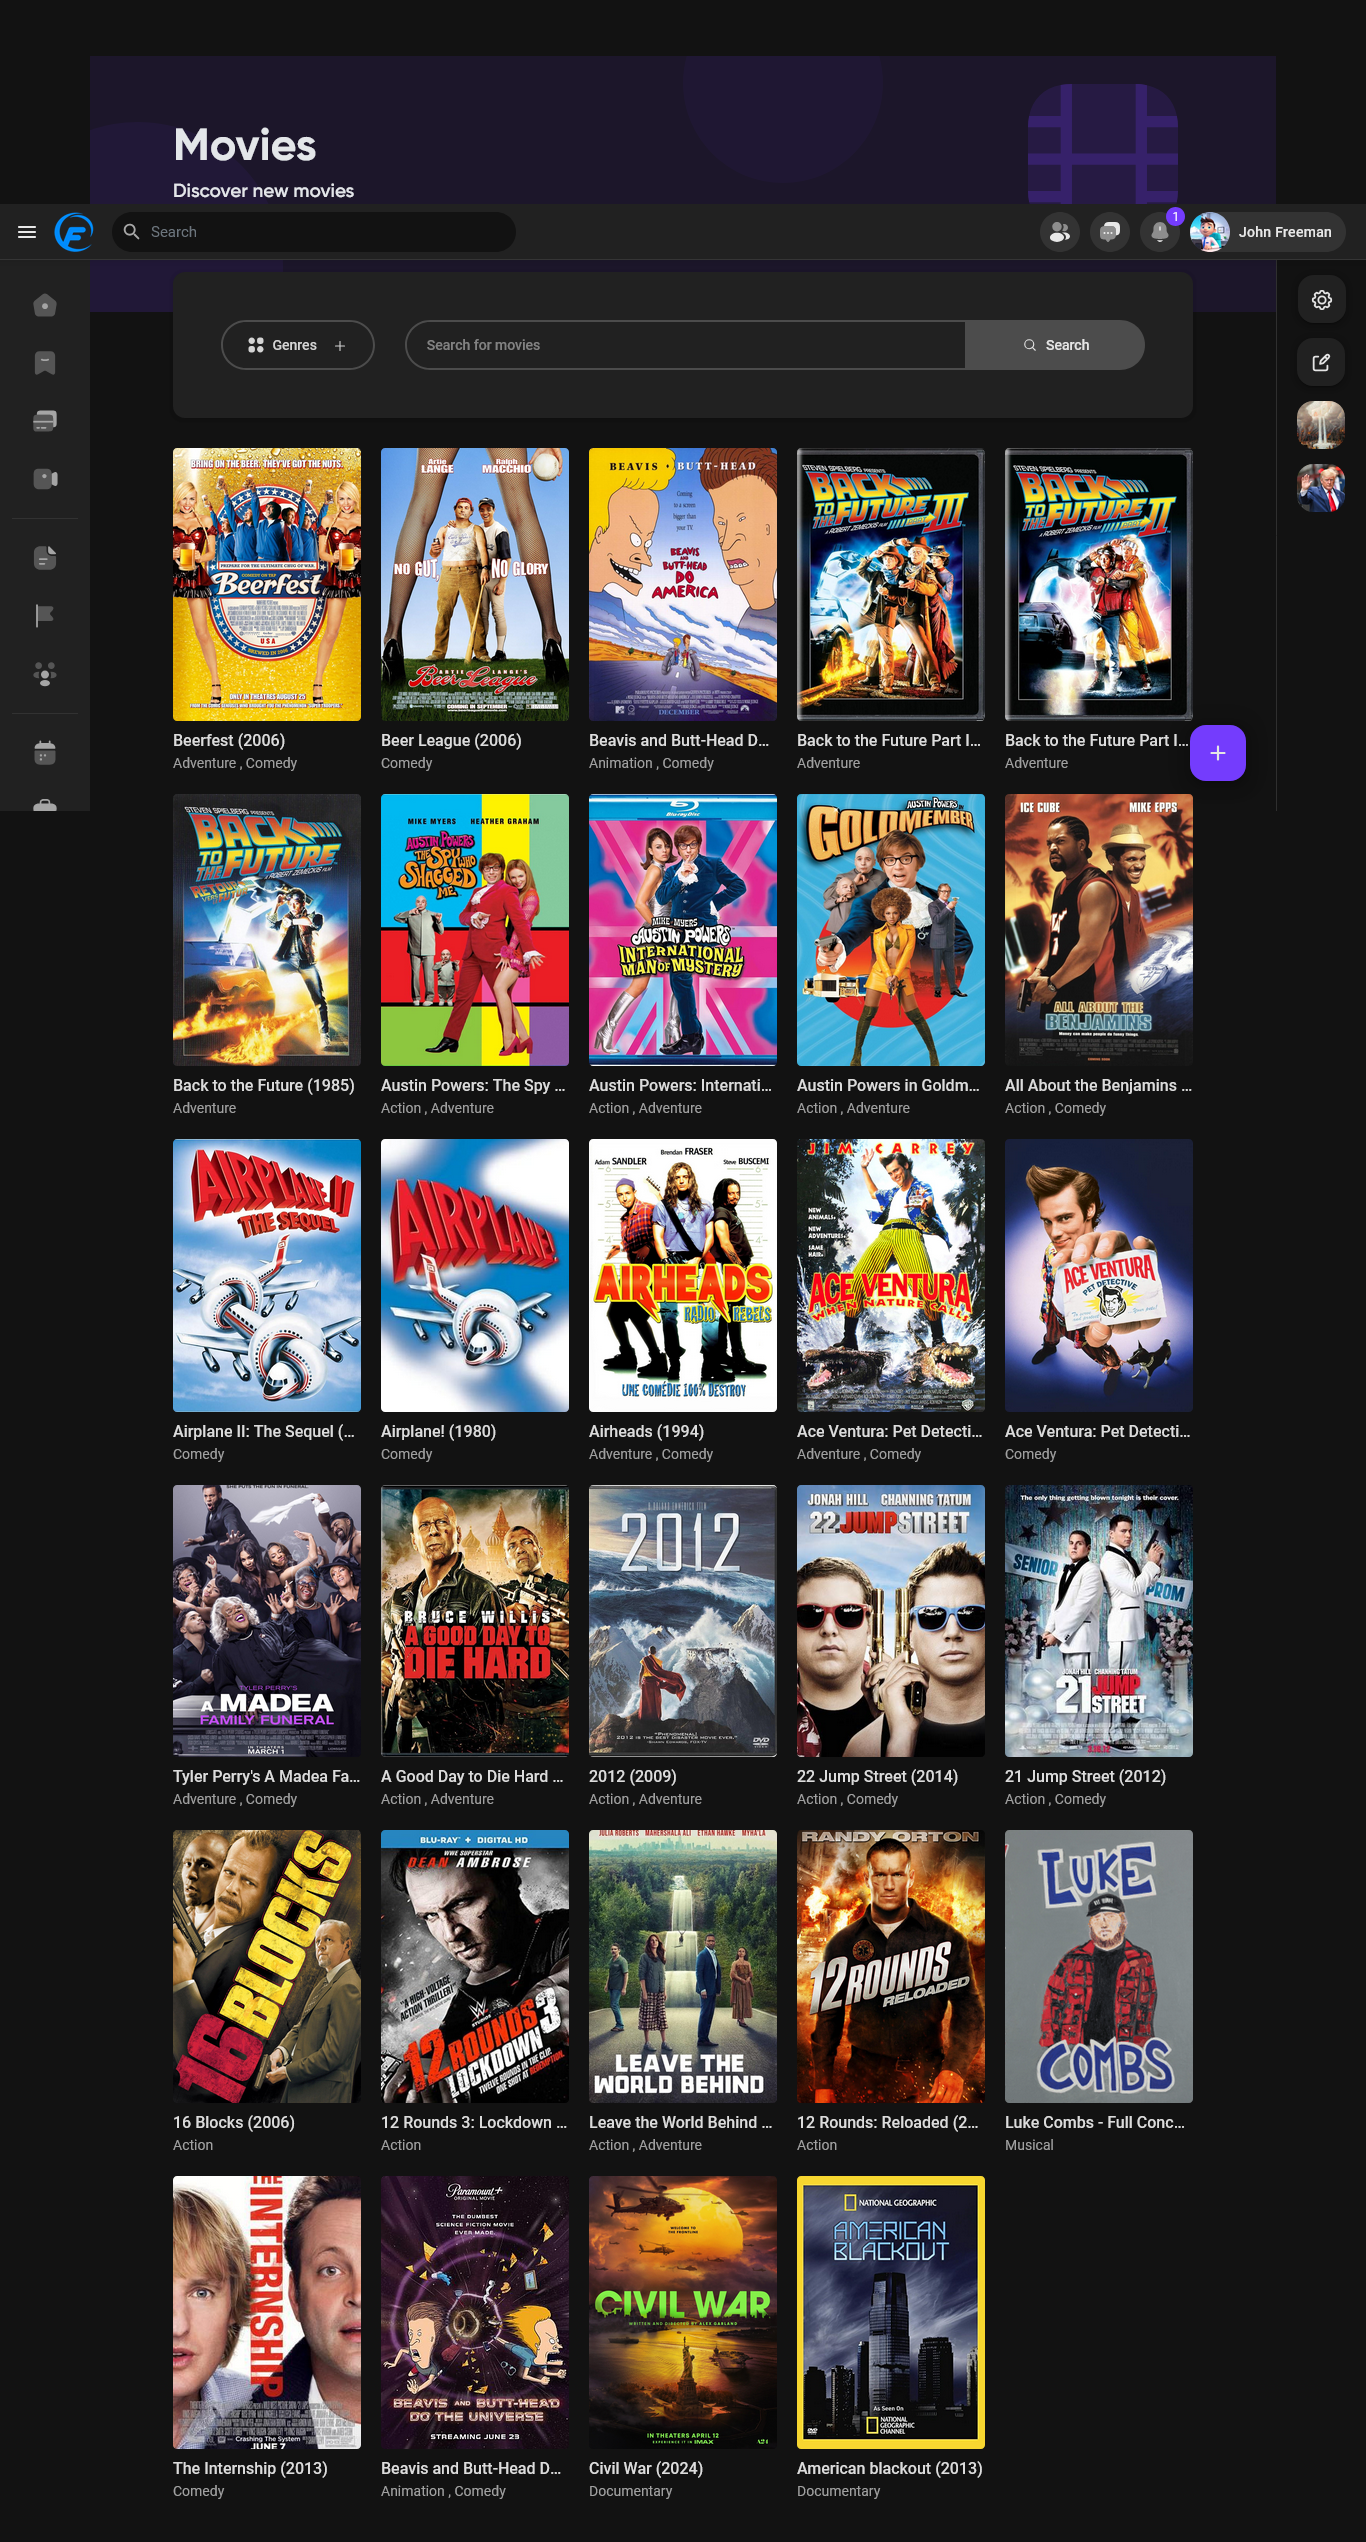This screenshot has width=1366, height=2542.
Task: Open 'A Good Day to Die Hard' title
Action: [472, 1777]
